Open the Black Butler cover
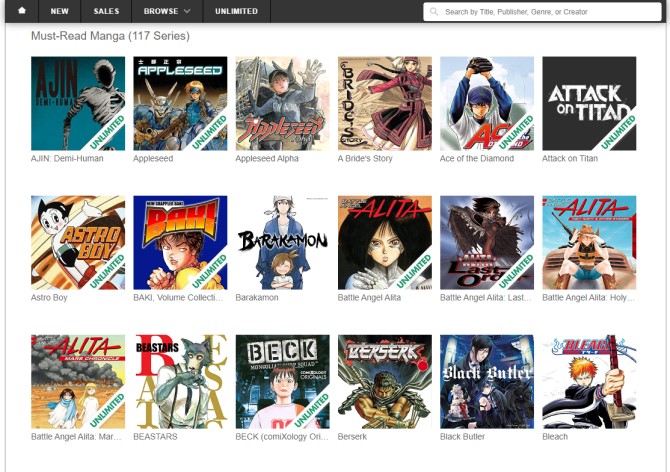The width and height of the screenshot is (670, 472). [x=487, y=382]
